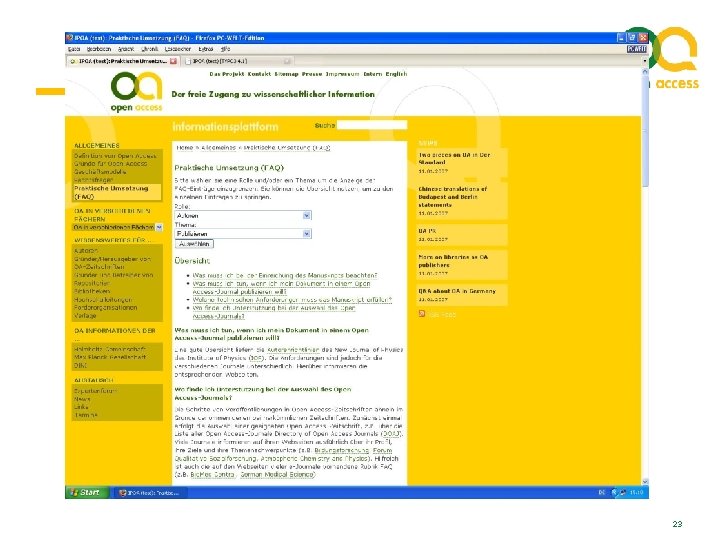
Task: Click the vertical scrollbar thumb
Action: point(645,131)
